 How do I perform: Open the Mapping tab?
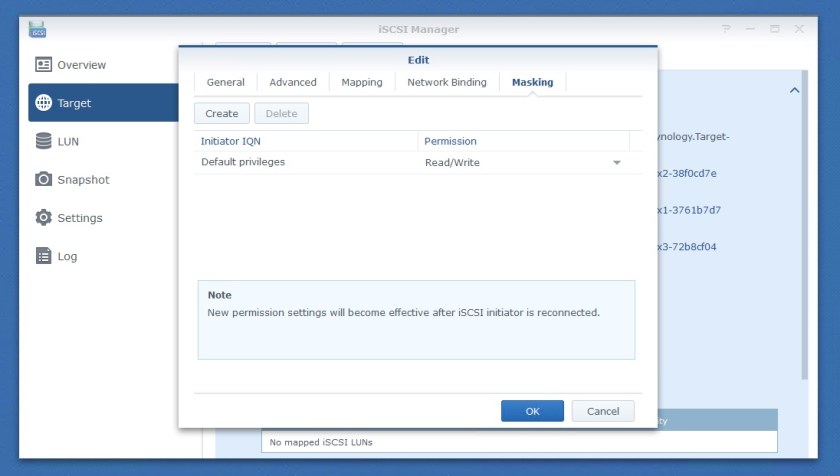click(362, 82)
